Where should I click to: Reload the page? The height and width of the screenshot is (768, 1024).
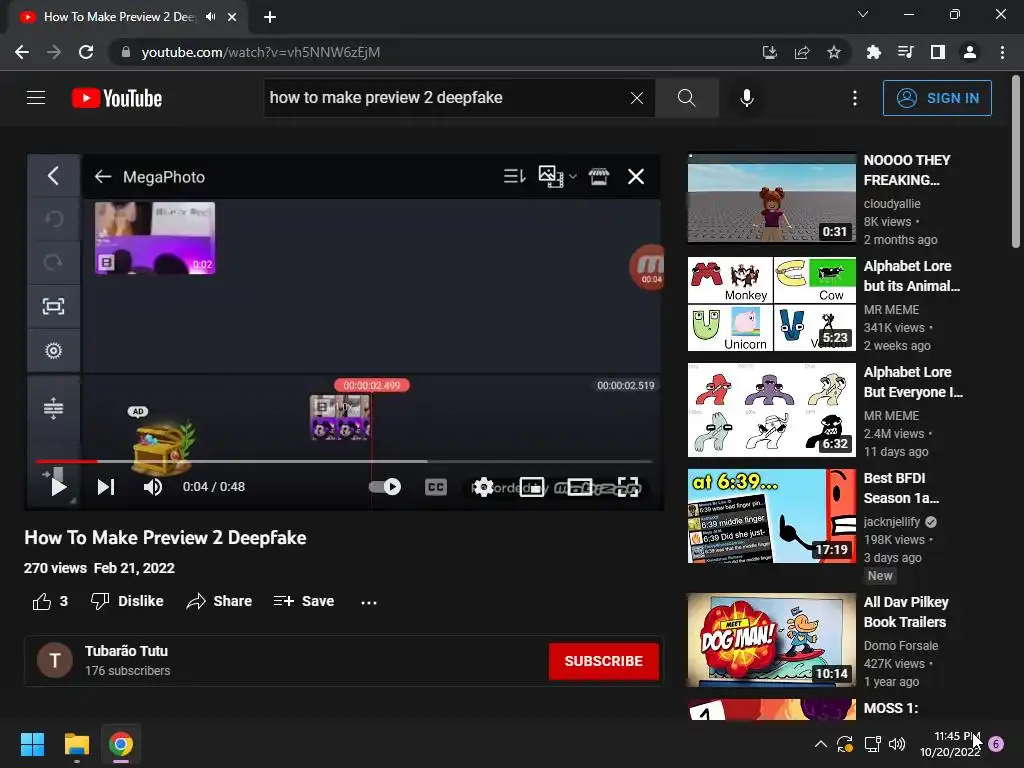coord(86,52)
